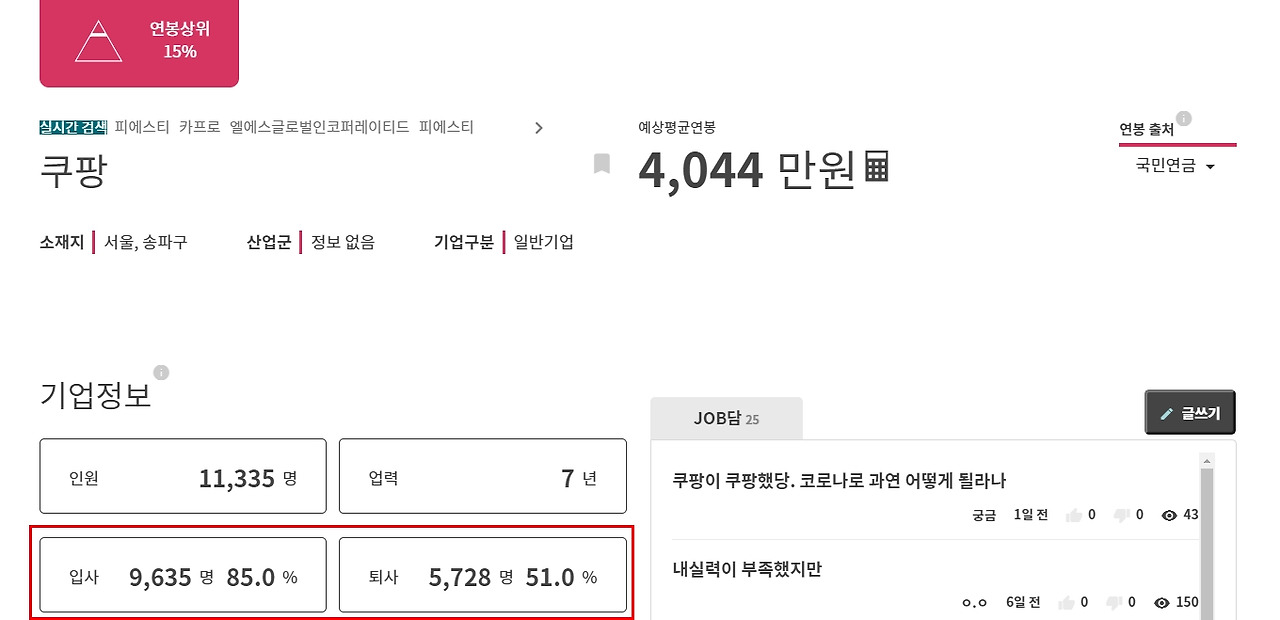Viewport: 1280px width, 620px height.
Task: Click the info icon next to 연봉 출처
Action: [x=1185, y=117]
